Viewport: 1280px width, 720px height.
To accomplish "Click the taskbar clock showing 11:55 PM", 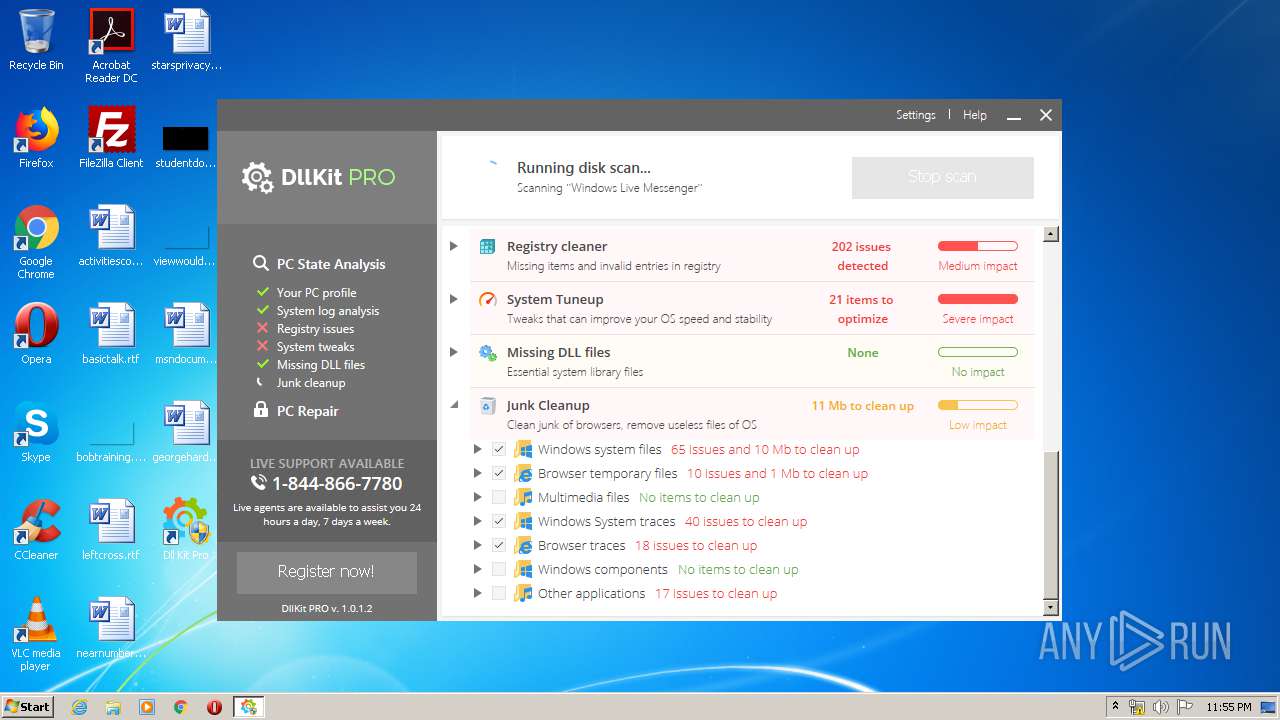I will point(1228,707).
